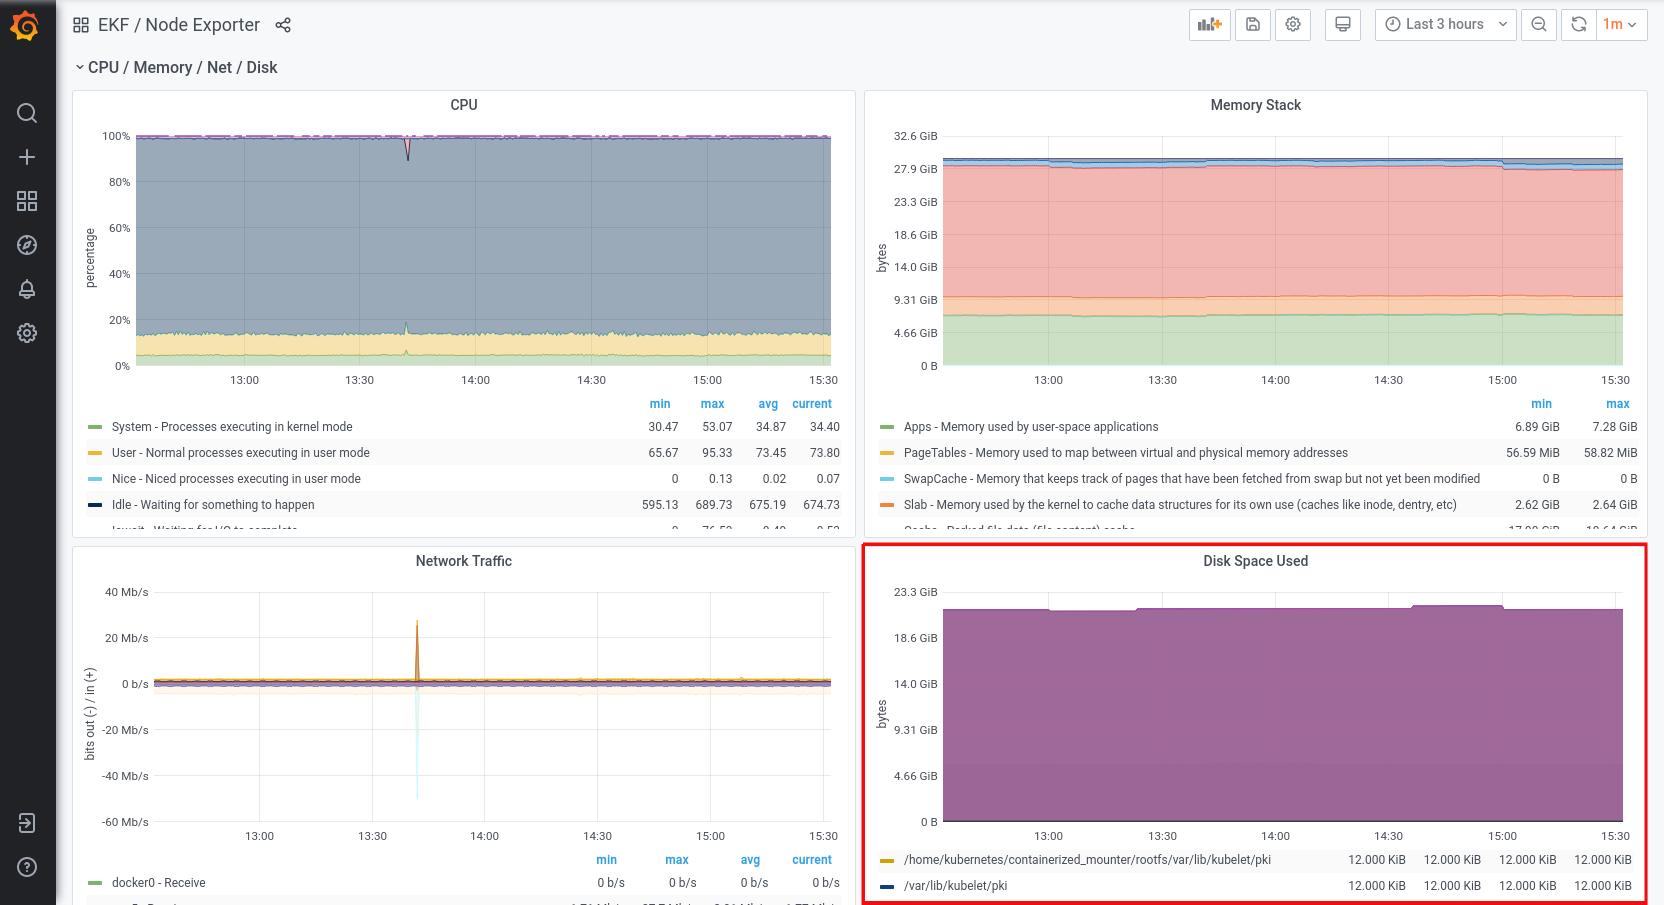
Task: Open the Grafana home logo
Action: tap(26, 26)
